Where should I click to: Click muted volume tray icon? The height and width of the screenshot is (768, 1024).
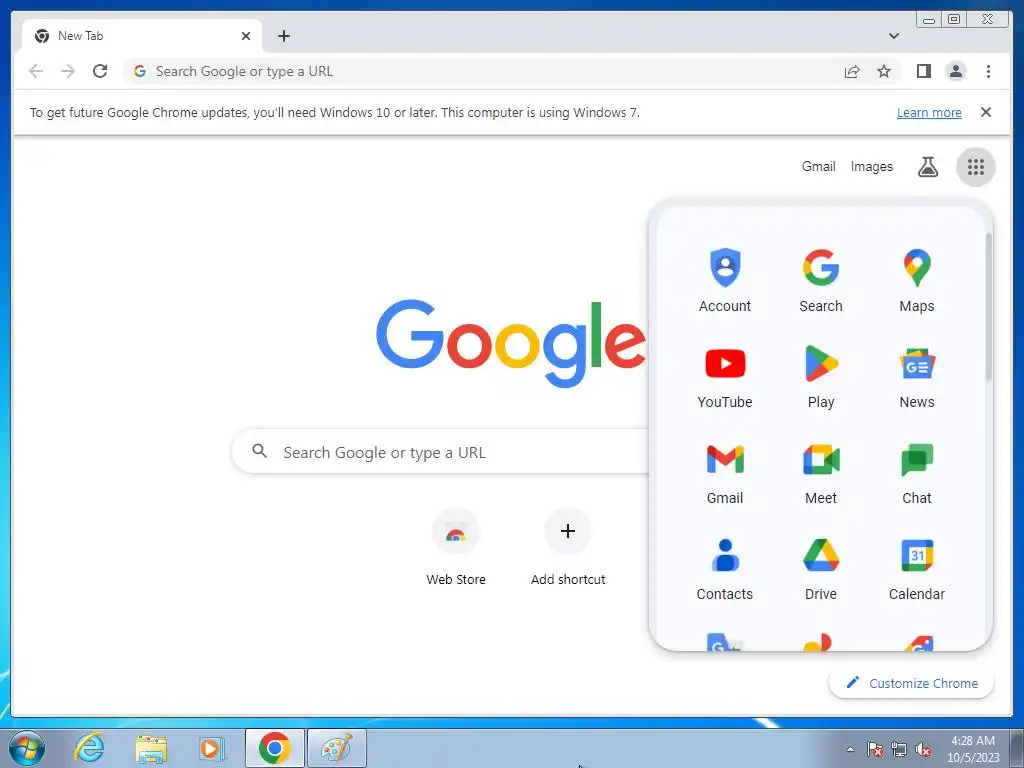tap(923, 750)
